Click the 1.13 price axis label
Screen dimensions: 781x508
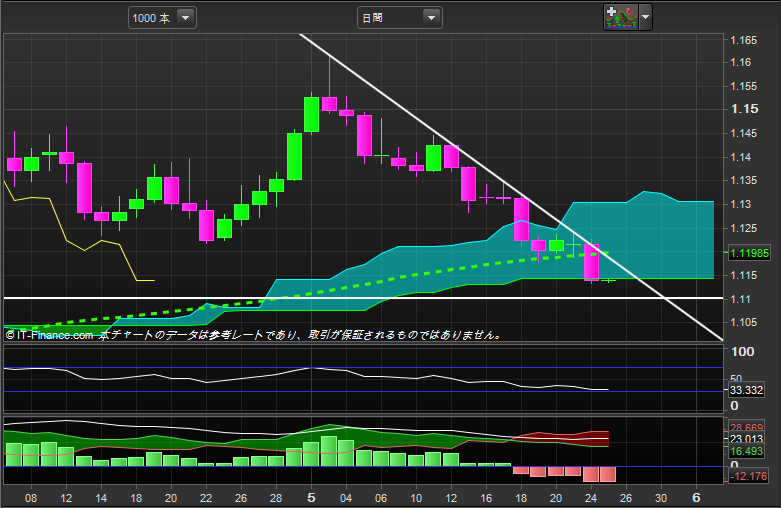(x=741, y=204)
